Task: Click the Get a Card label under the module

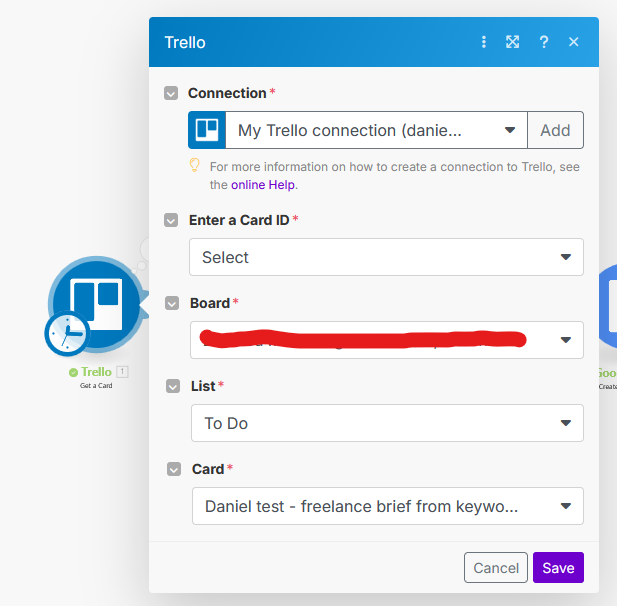Action: tap(96, 386)
